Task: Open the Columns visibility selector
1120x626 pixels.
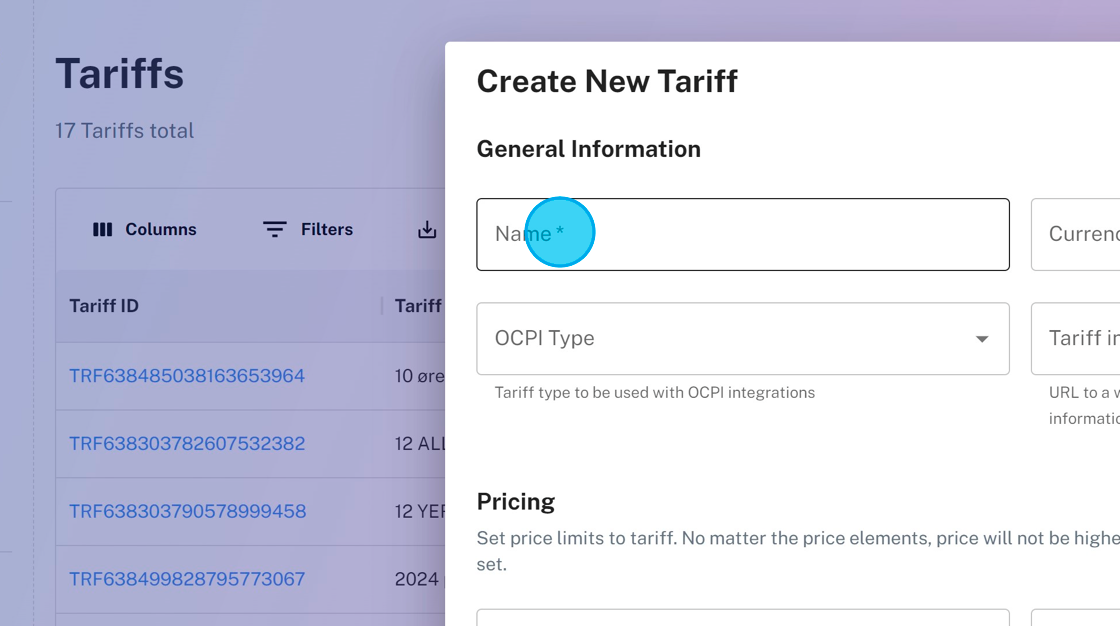Action: click(x=144, y=230)
